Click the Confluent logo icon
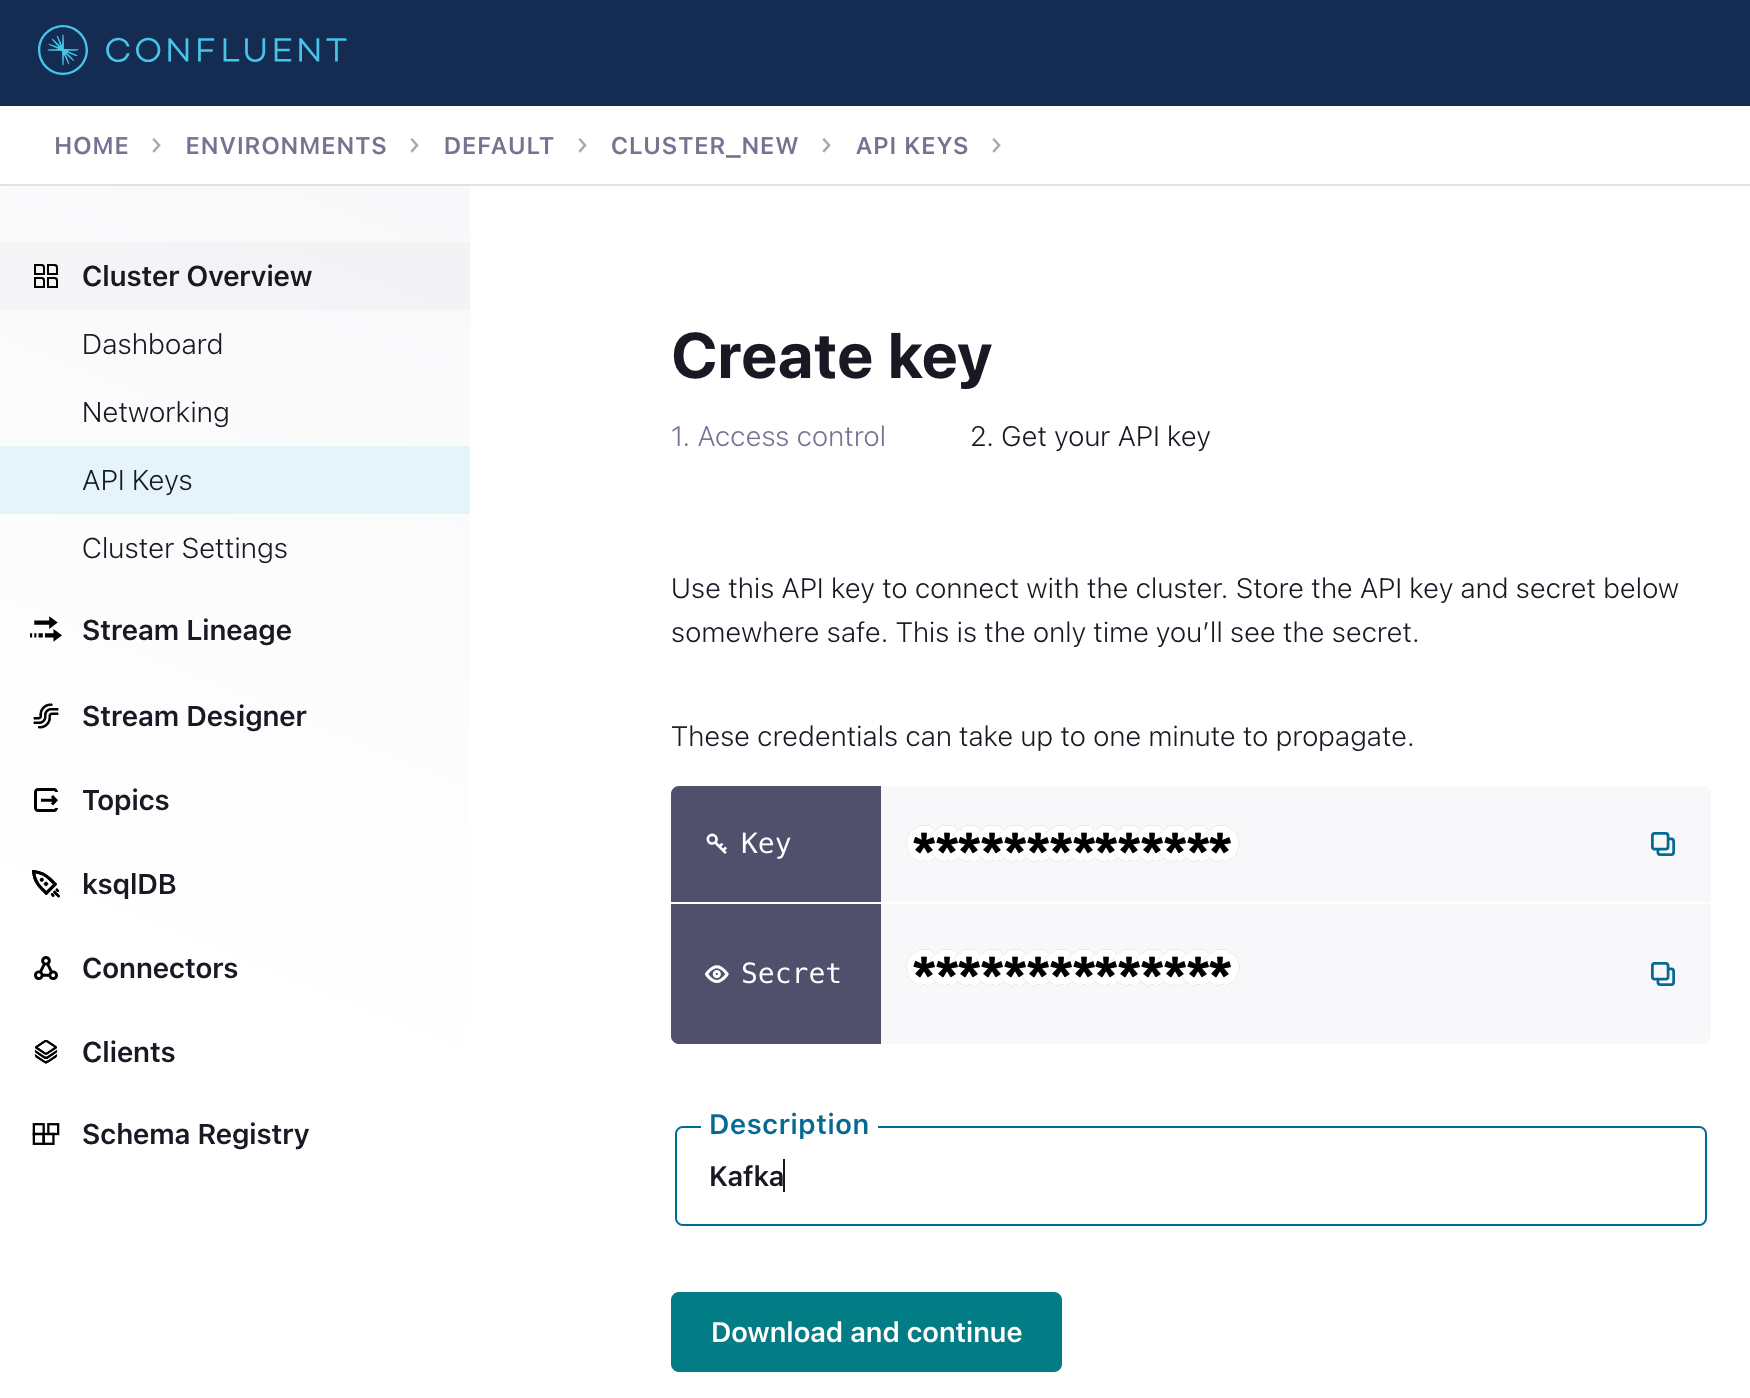Image resolution: width=1750 pixels, height=1398 pixels. point(63,50)
